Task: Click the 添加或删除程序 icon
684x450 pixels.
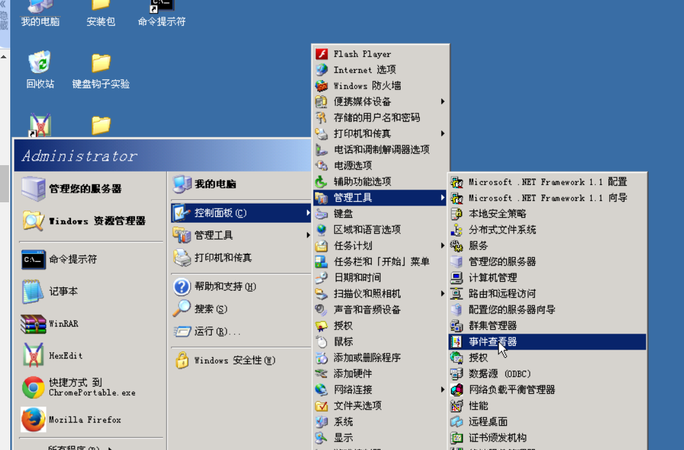Action: pyautogui.click(x=321, y=358)
